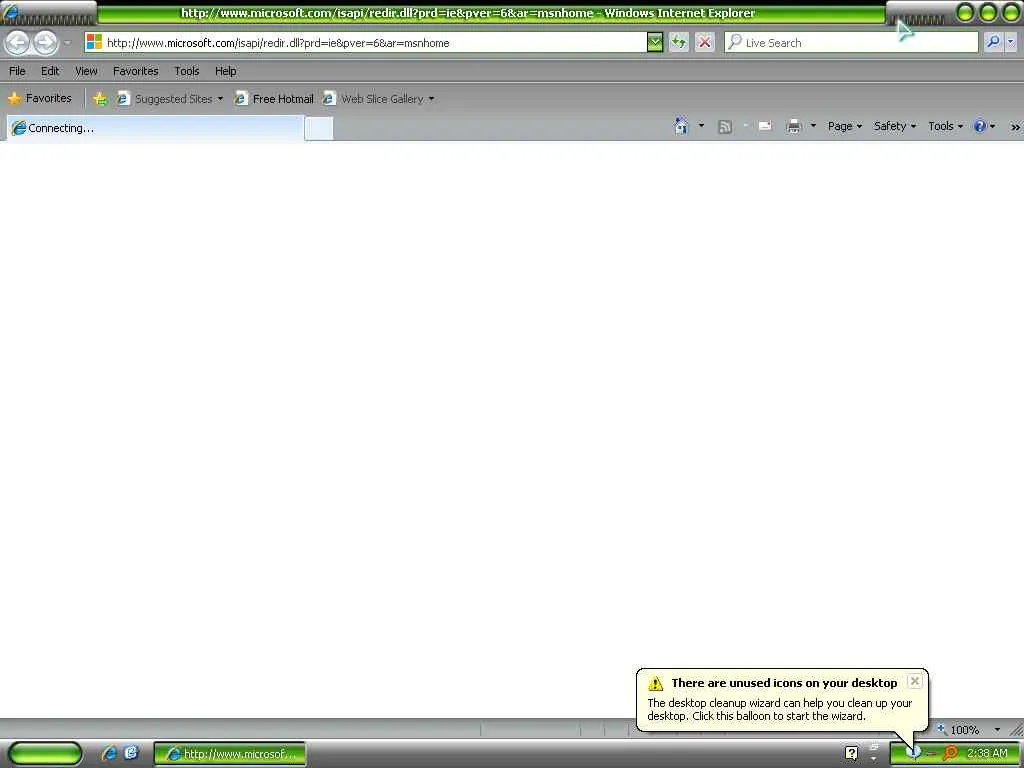Expand command bar overflow chevron
This screenshot has height=768, width=1024.
click(x=1015, y=127)
